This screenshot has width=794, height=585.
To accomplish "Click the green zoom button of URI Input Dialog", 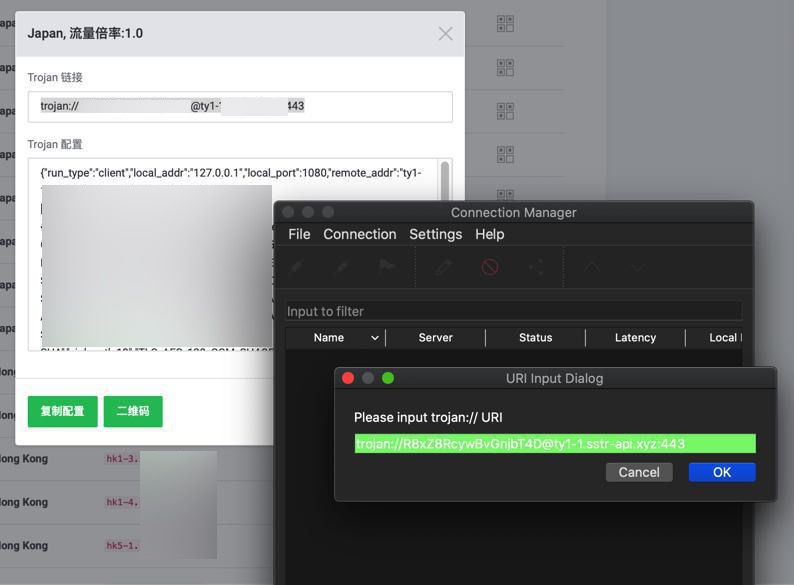I will tap(388, 378).
